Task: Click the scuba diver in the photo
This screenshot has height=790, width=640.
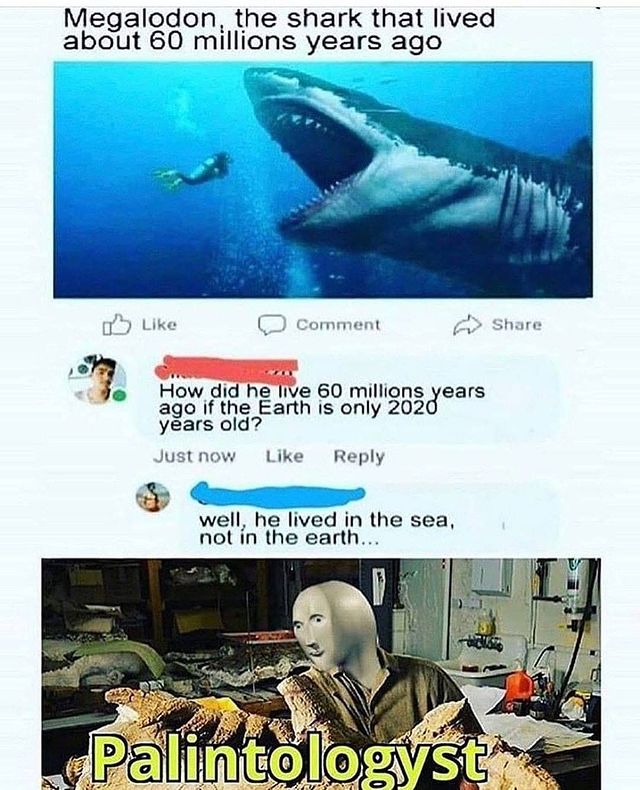Action: [193, 171]
